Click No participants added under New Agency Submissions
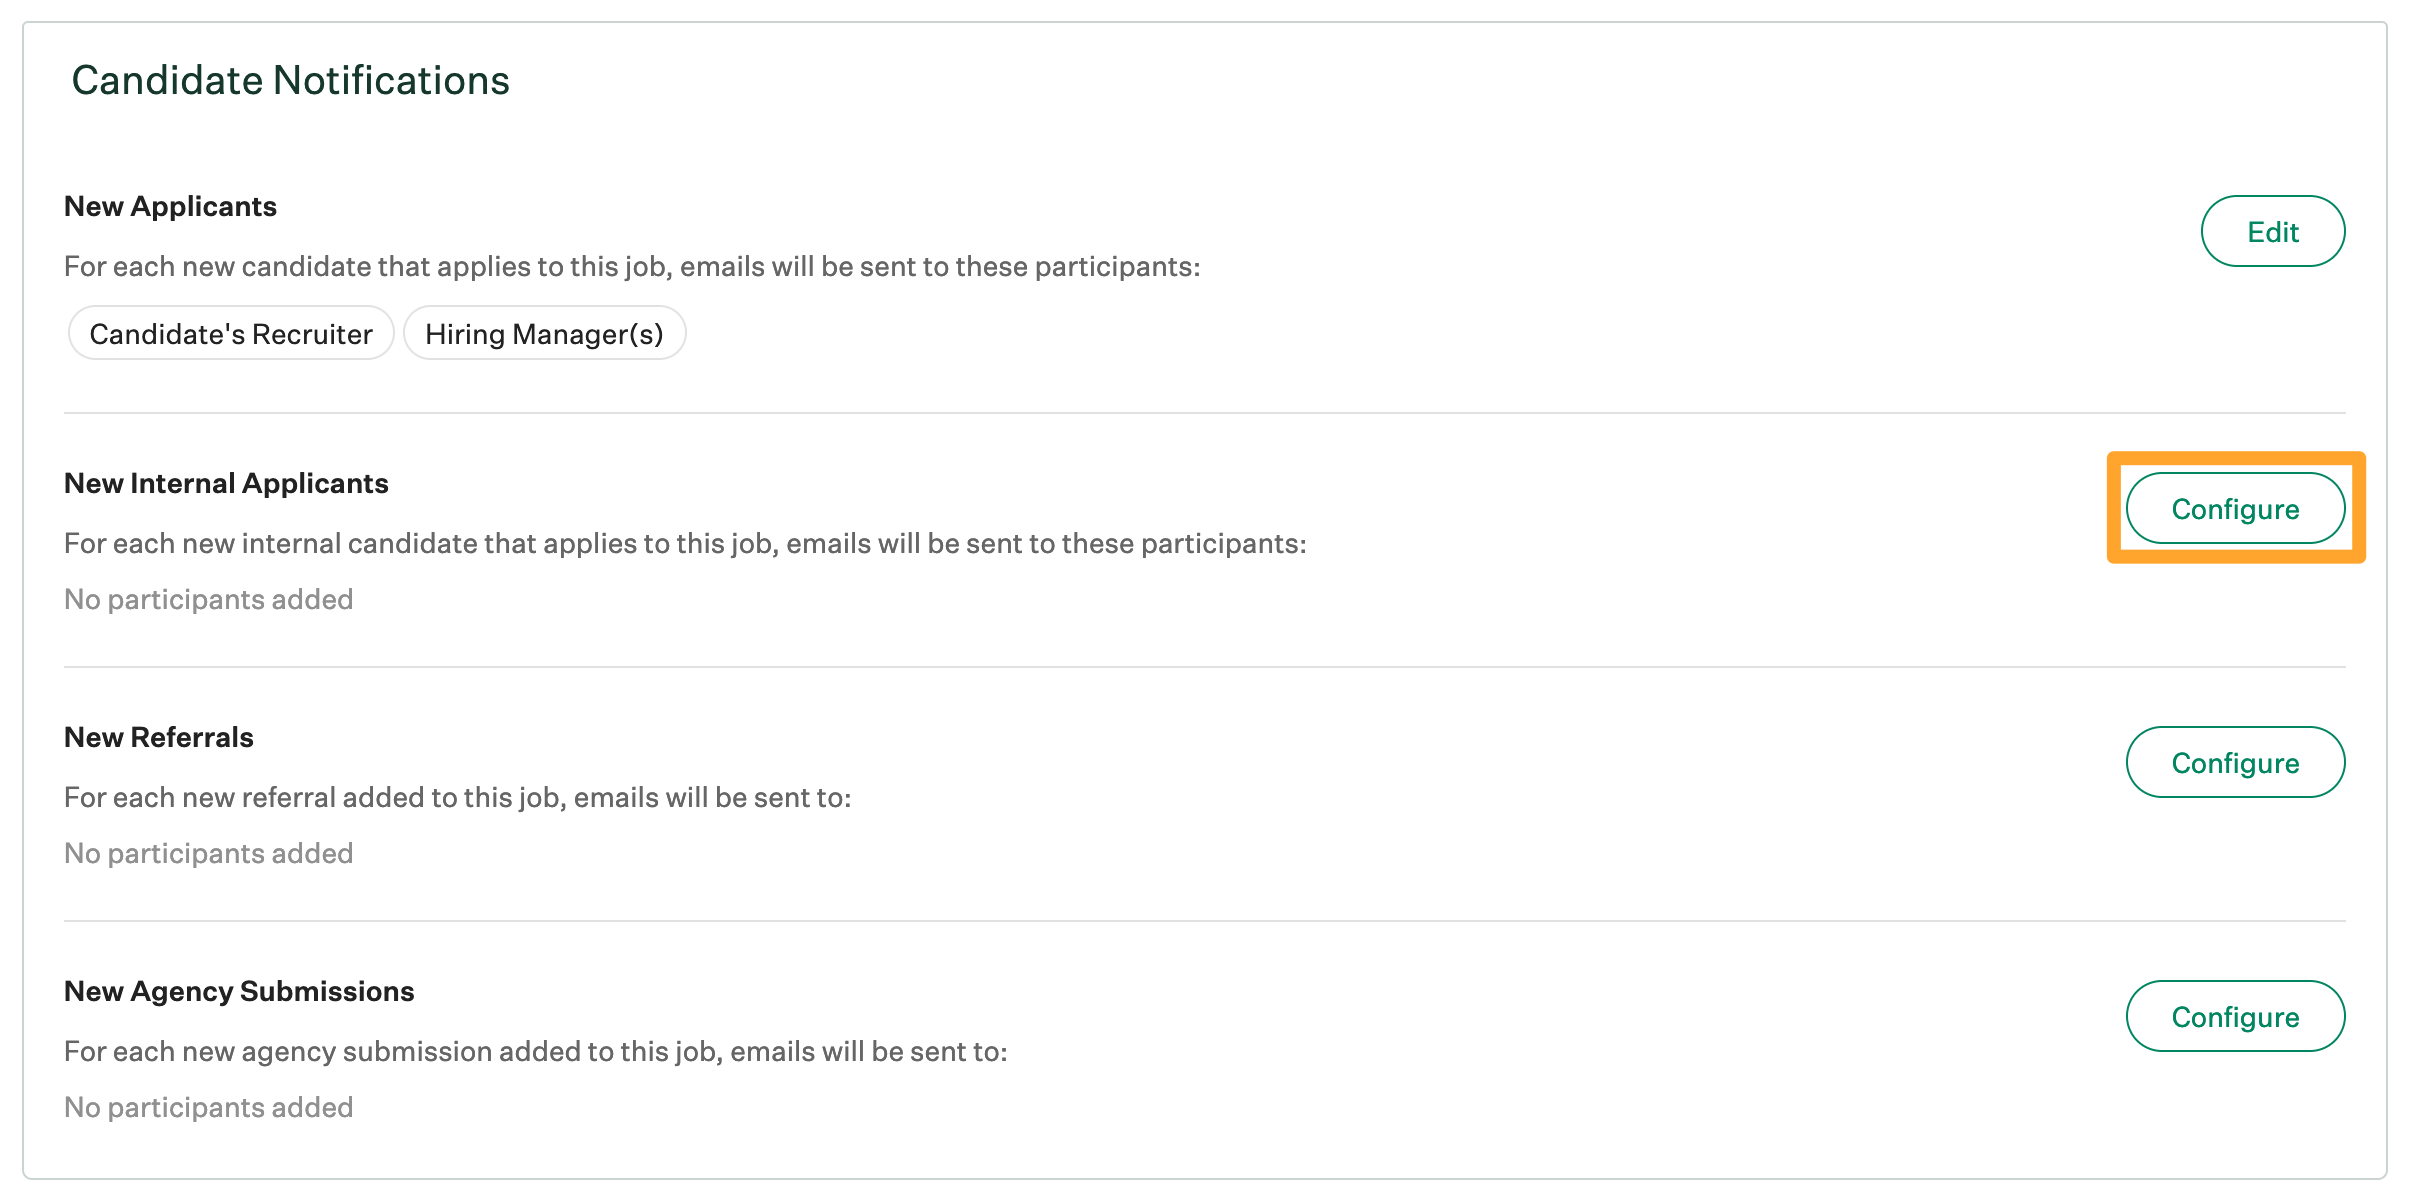Viewport: 2410px width, 1200px height. 208,1107
